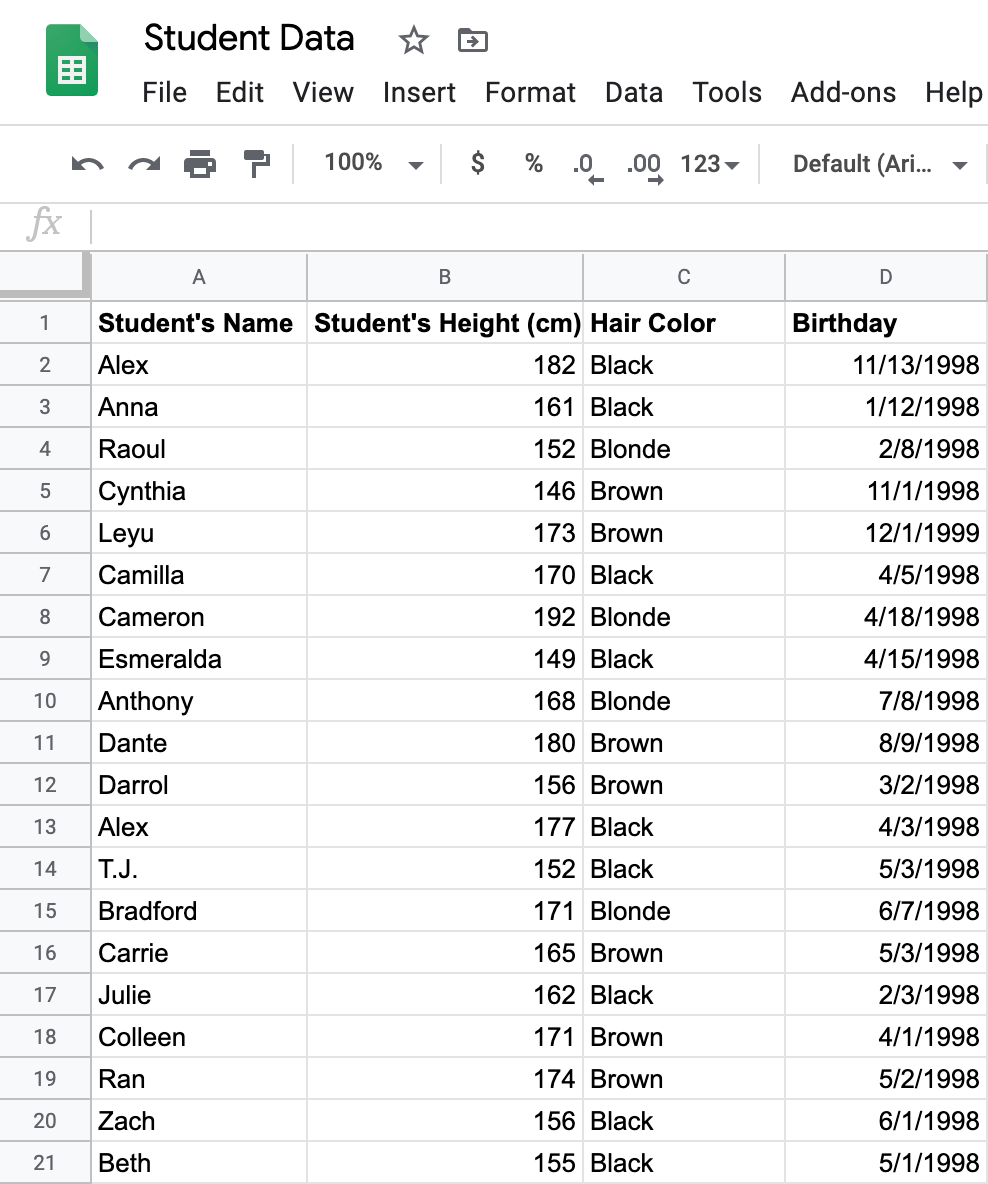Select the Student's Name header cell
Screen dimensions: 988x1184
[x=199, y=323]
